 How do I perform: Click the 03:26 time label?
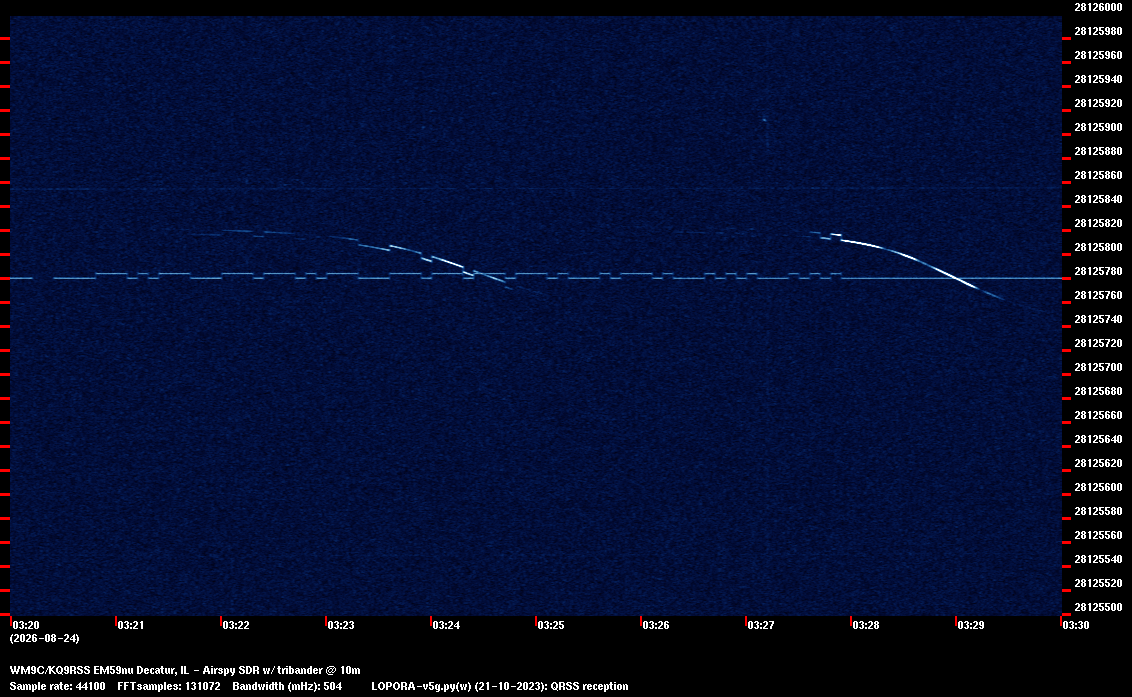tap(656, 625)
